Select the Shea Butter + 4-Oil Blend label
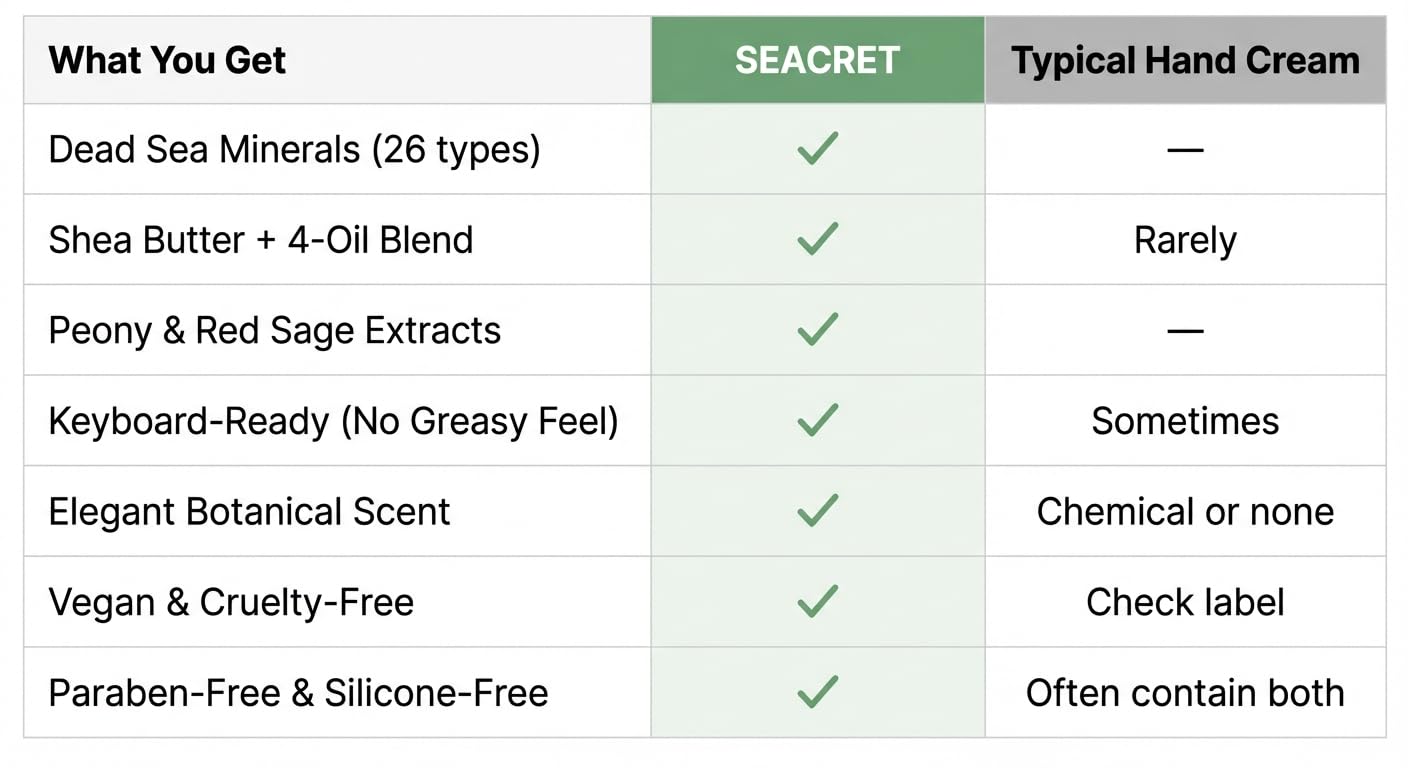1408x768 pixels. point(260,240)
